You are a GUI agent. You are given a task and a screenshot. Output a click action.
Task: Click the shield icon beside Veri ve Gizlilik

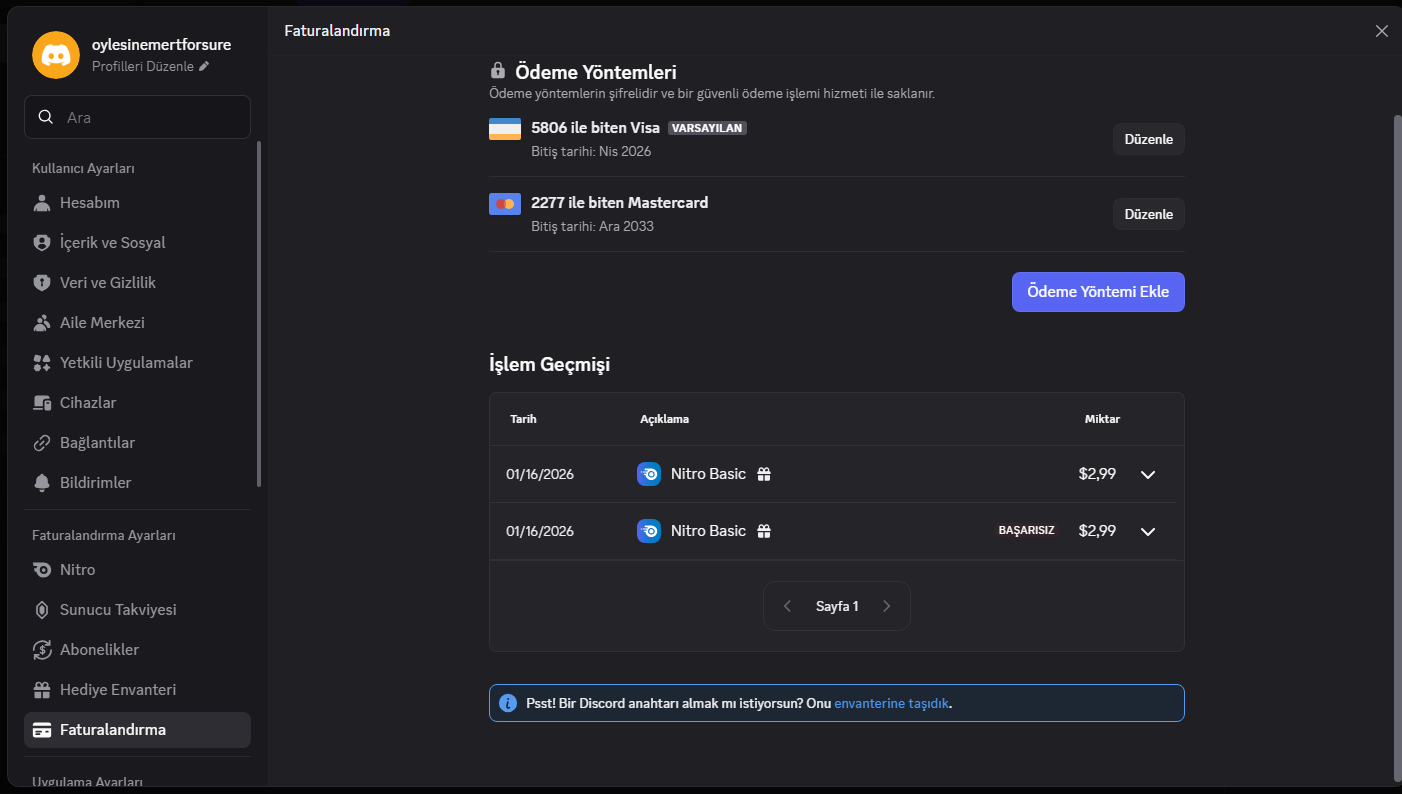coord(42,283)
